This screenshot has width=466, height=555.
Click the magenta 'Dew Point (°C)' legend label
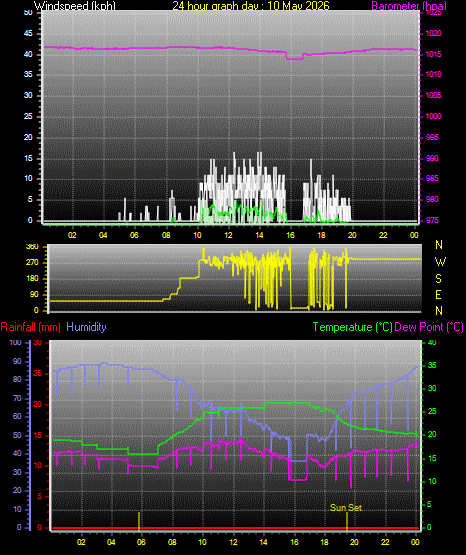click(x=429, y=327)
